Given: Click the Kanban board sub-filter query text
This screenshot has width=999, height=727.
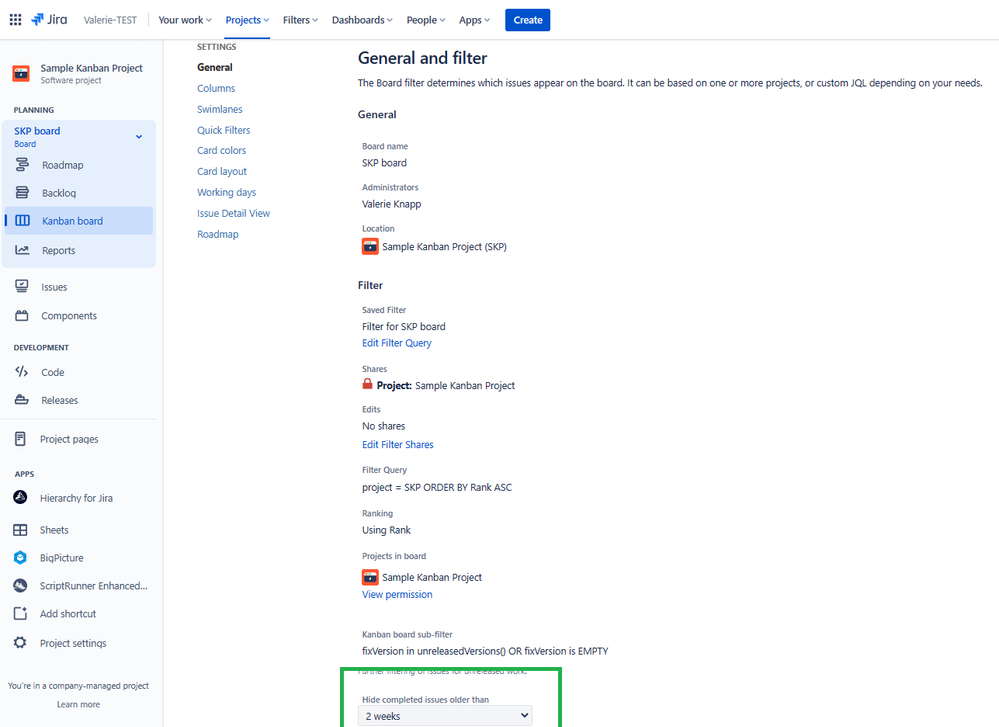Looking at the screenshot, I should coord(485,651).
